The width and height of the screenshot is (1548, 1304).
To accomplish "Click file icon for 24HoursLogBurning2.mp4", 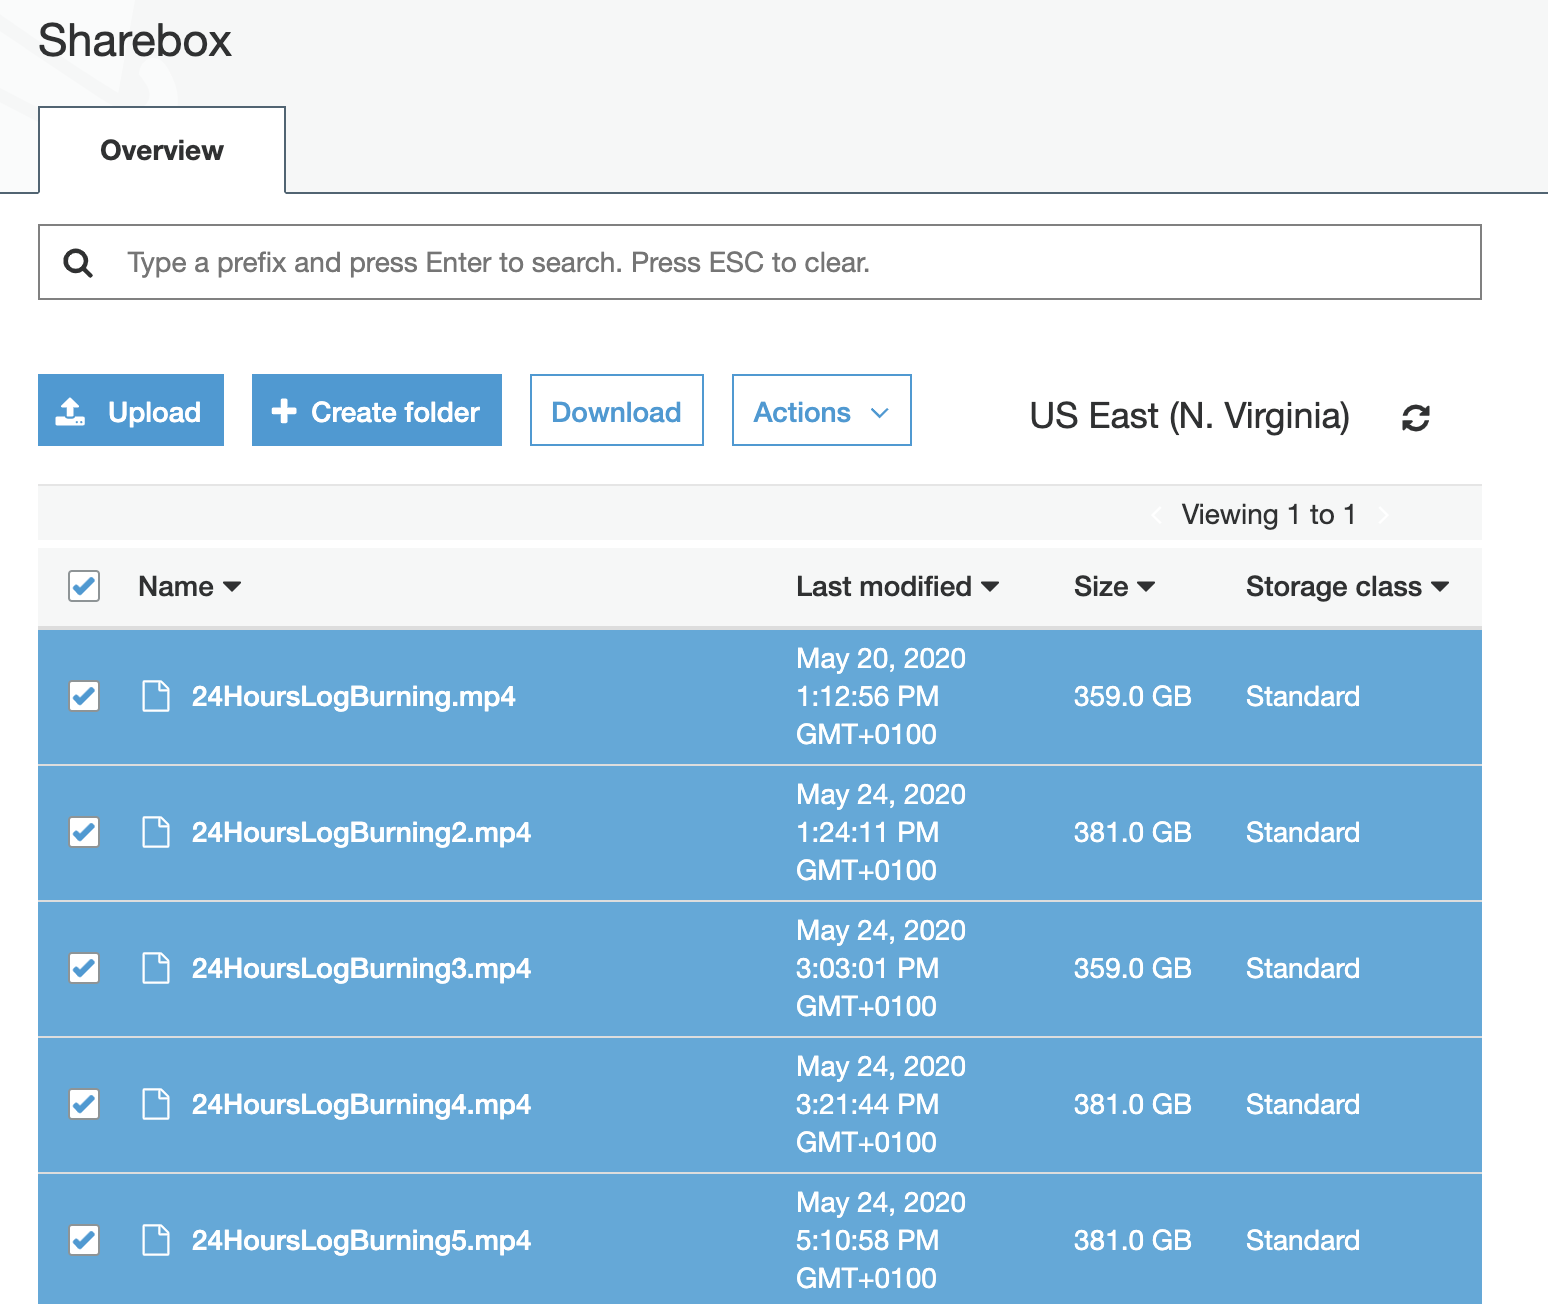I will (x=156, y=832).
